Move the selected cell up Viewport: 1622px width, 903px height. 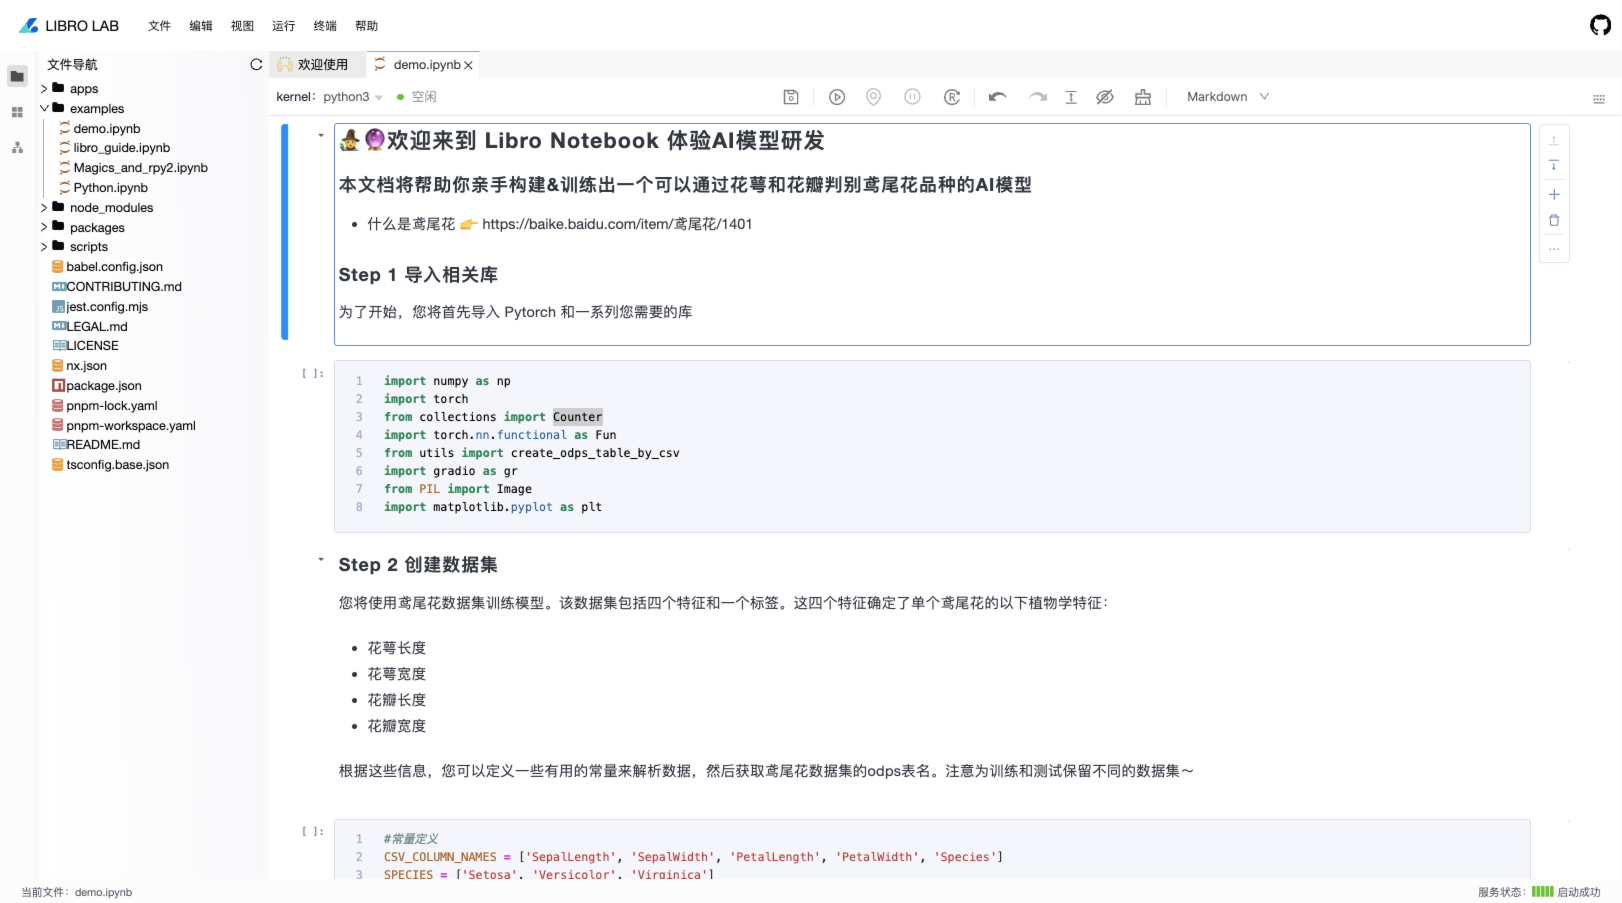tap(1554, 141)
